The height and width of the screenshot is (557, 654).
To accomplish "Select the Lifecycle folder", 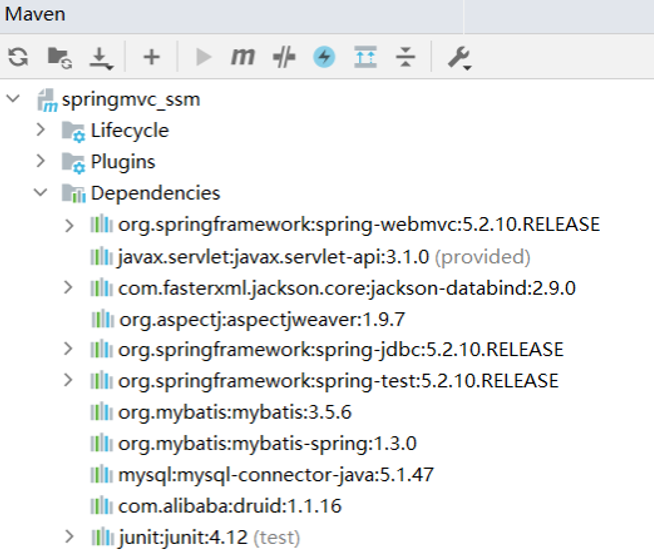I will (130, 131).
